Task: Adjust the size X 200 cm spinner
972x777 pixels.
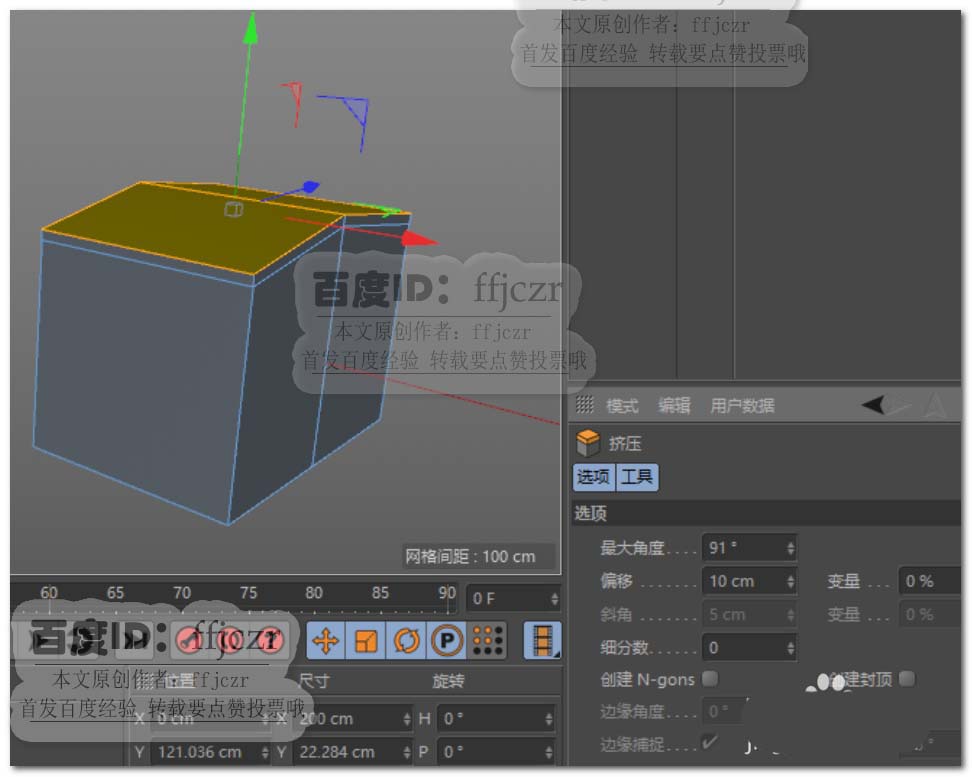Action: click(x=407, y=719)
